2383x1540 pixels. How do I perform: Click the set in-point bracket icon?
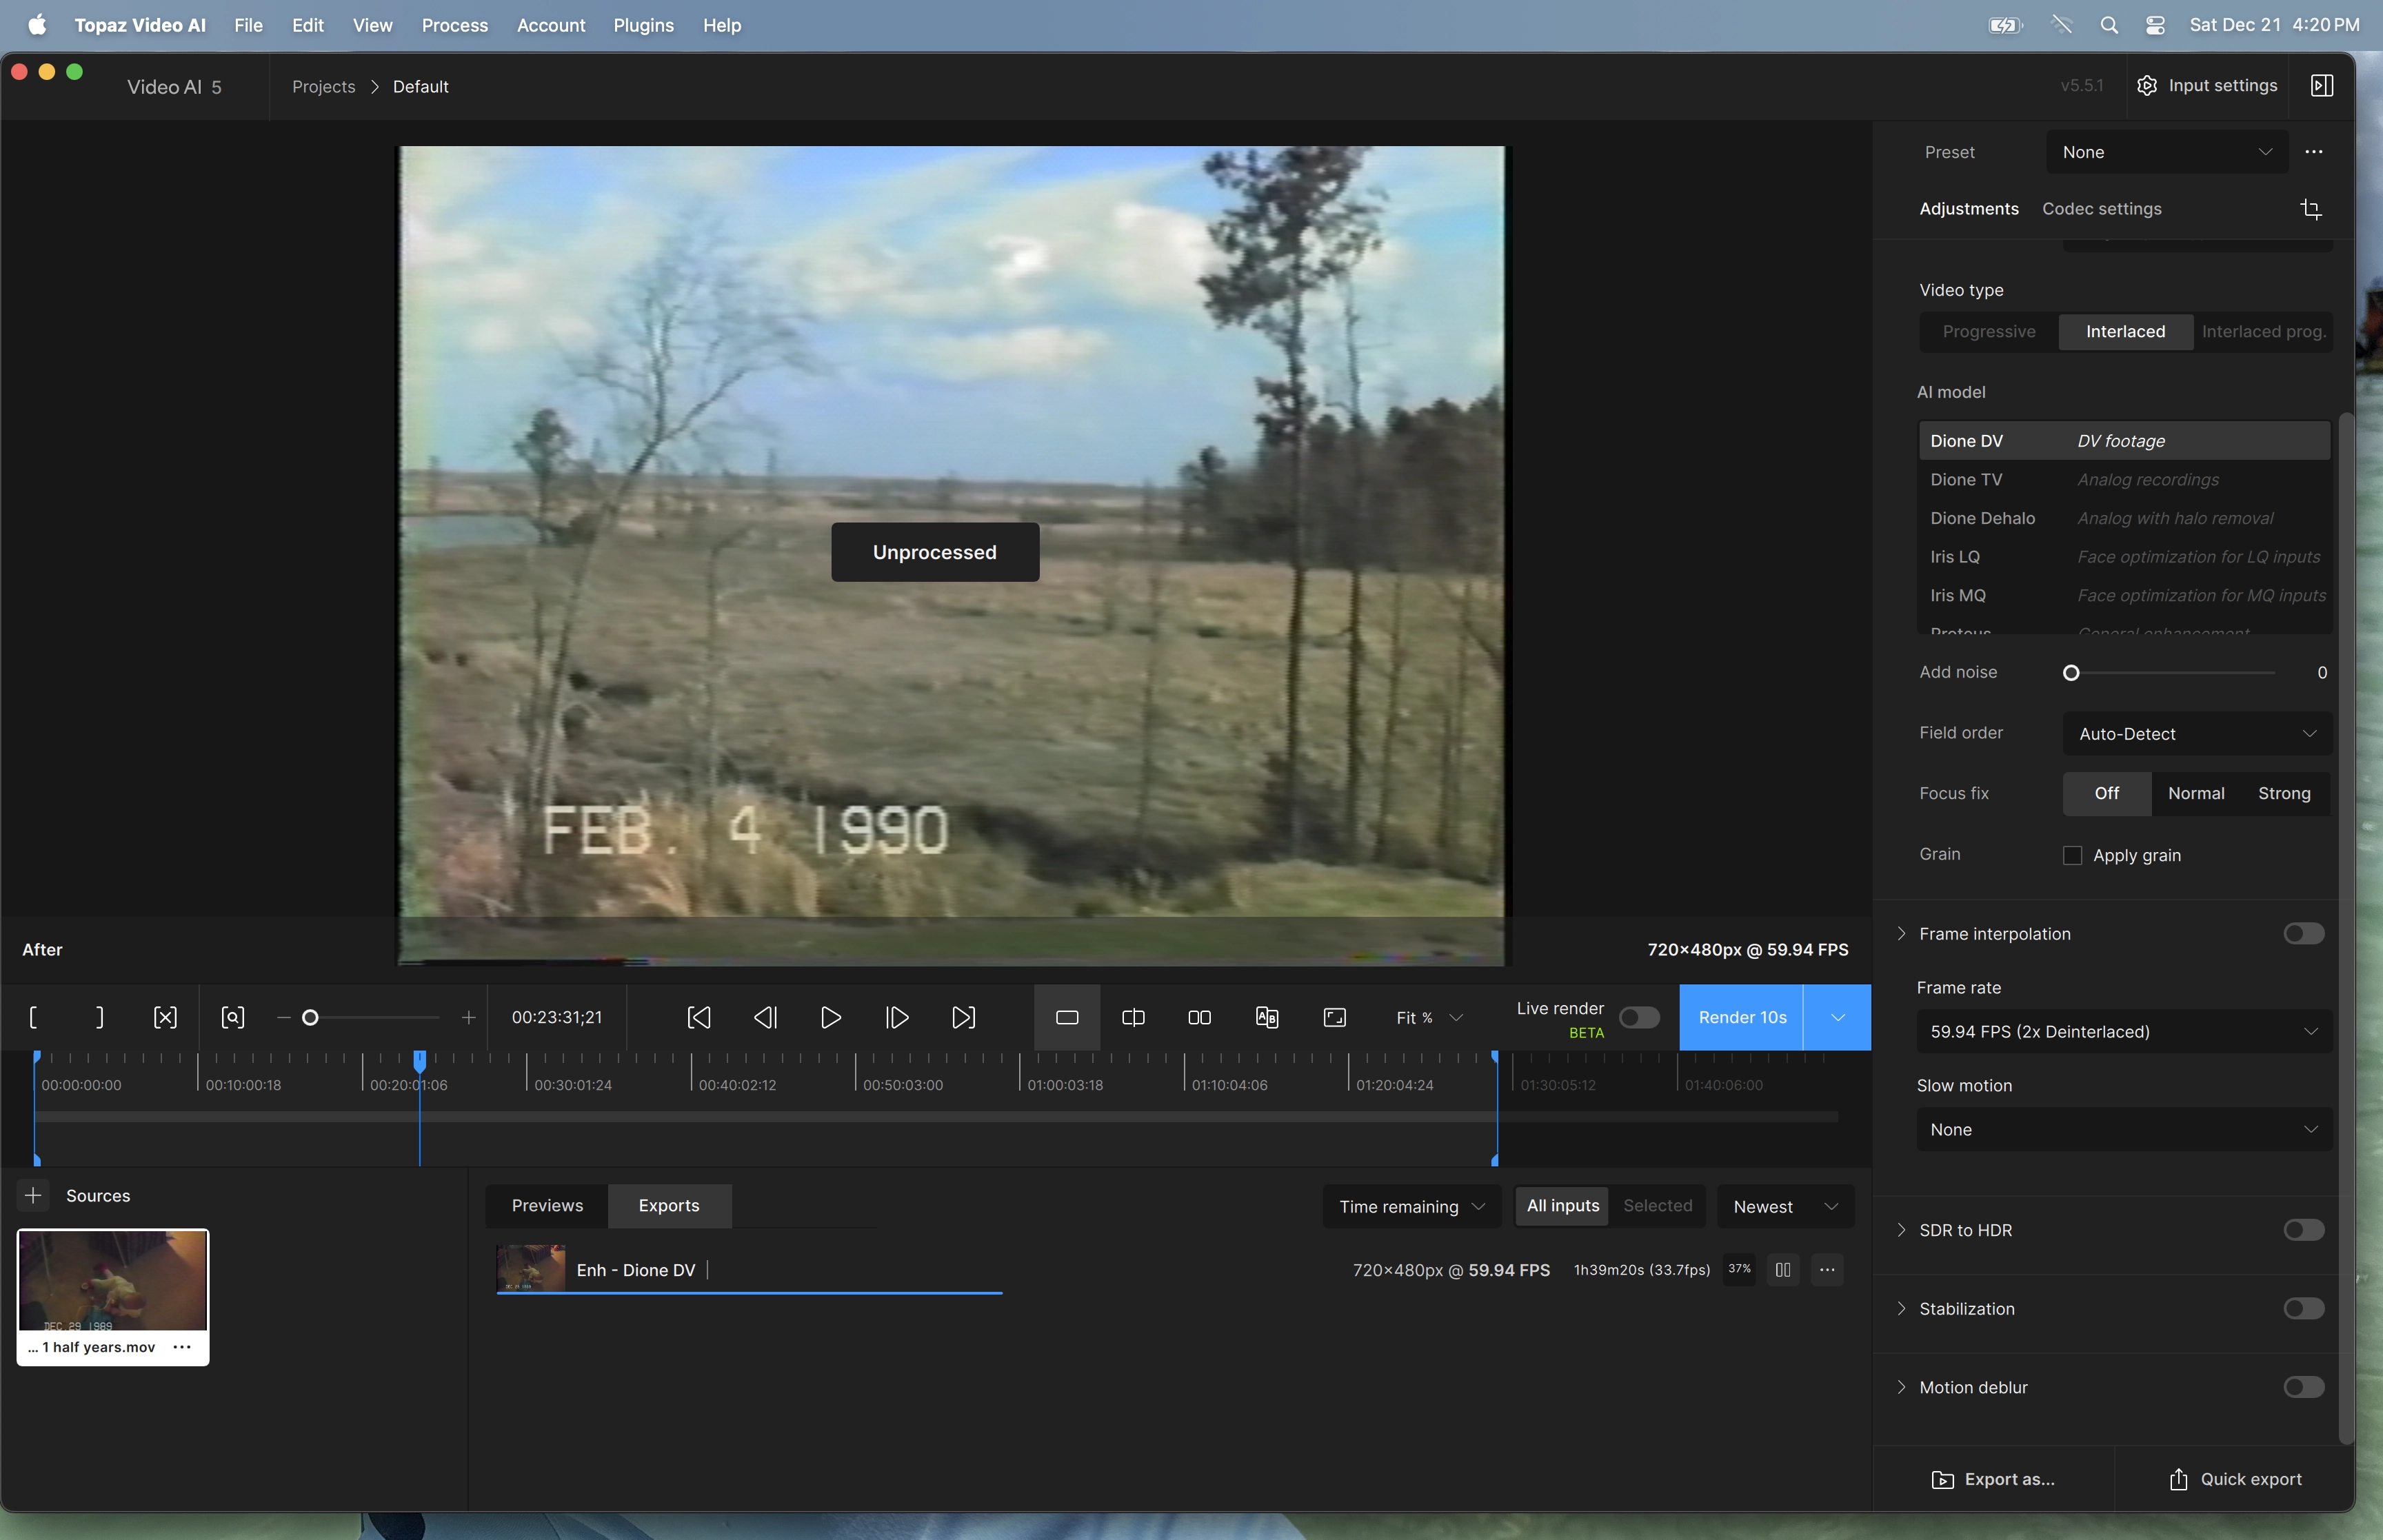tap(33, 1017)
